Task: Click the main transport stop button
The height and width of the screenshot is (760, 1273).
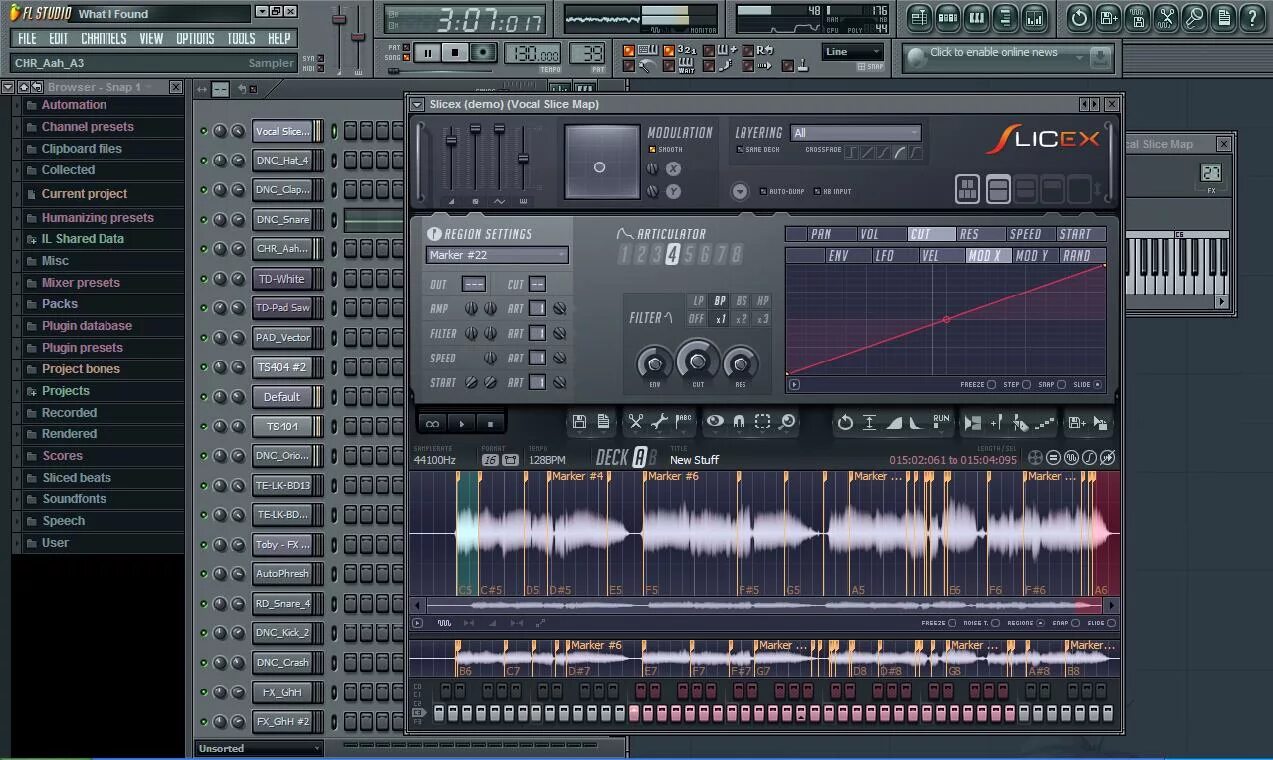Action: [455, 53]
